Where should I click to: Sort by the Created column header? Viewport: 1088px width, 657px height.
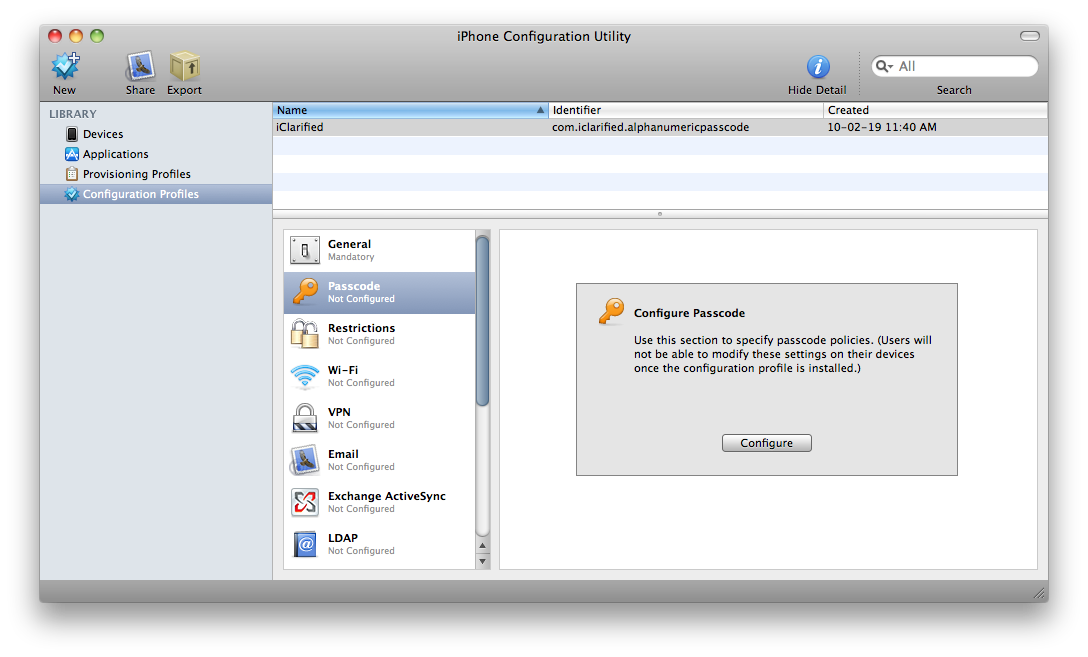(x=935, y=110)
